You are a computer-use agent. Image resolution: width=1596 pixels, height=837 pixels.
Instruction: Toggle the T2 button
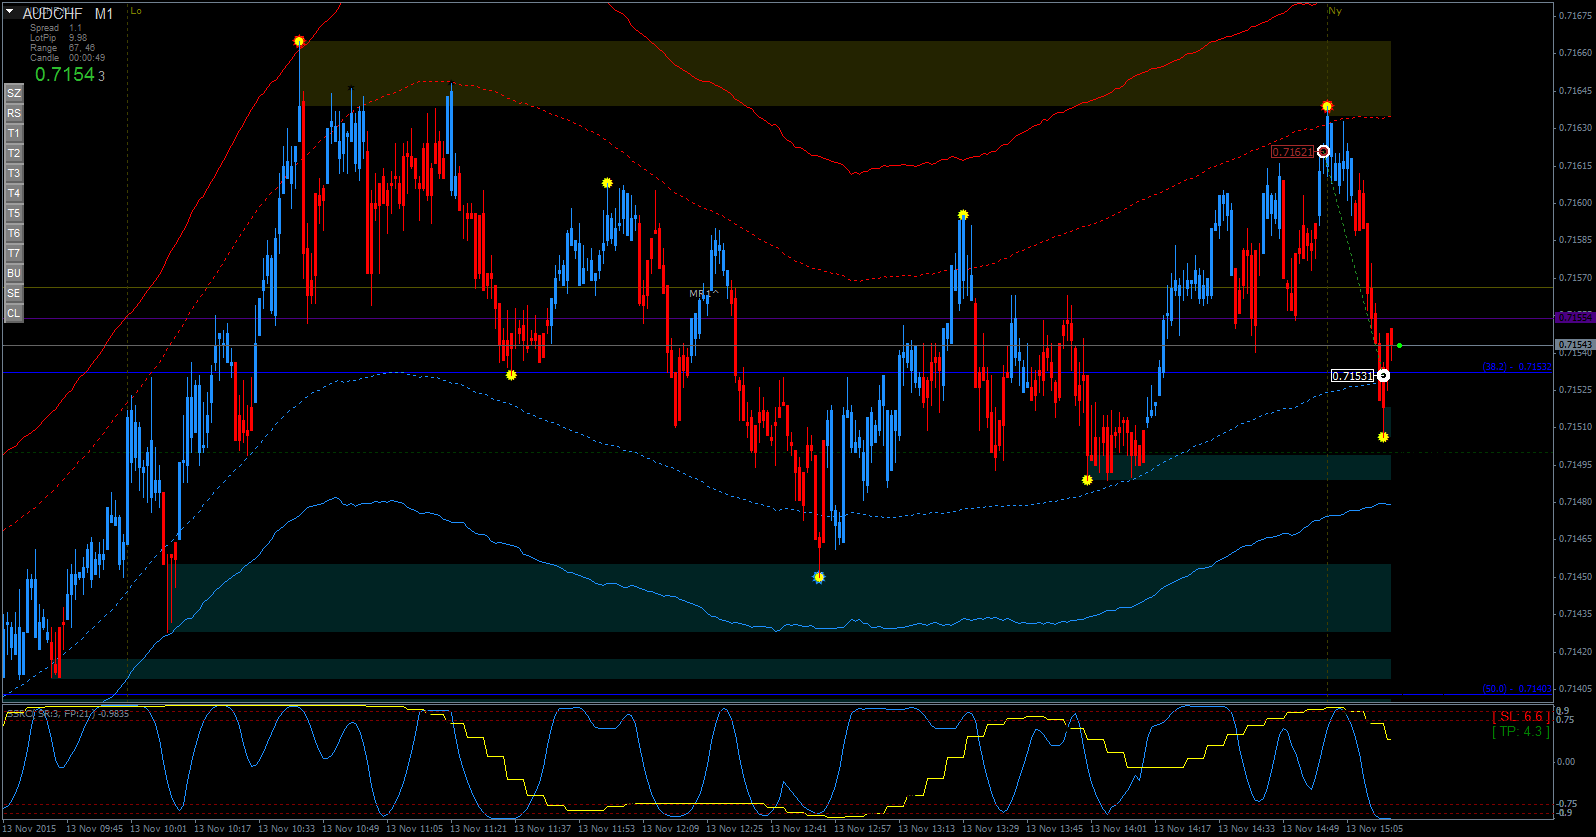point(14,153)
